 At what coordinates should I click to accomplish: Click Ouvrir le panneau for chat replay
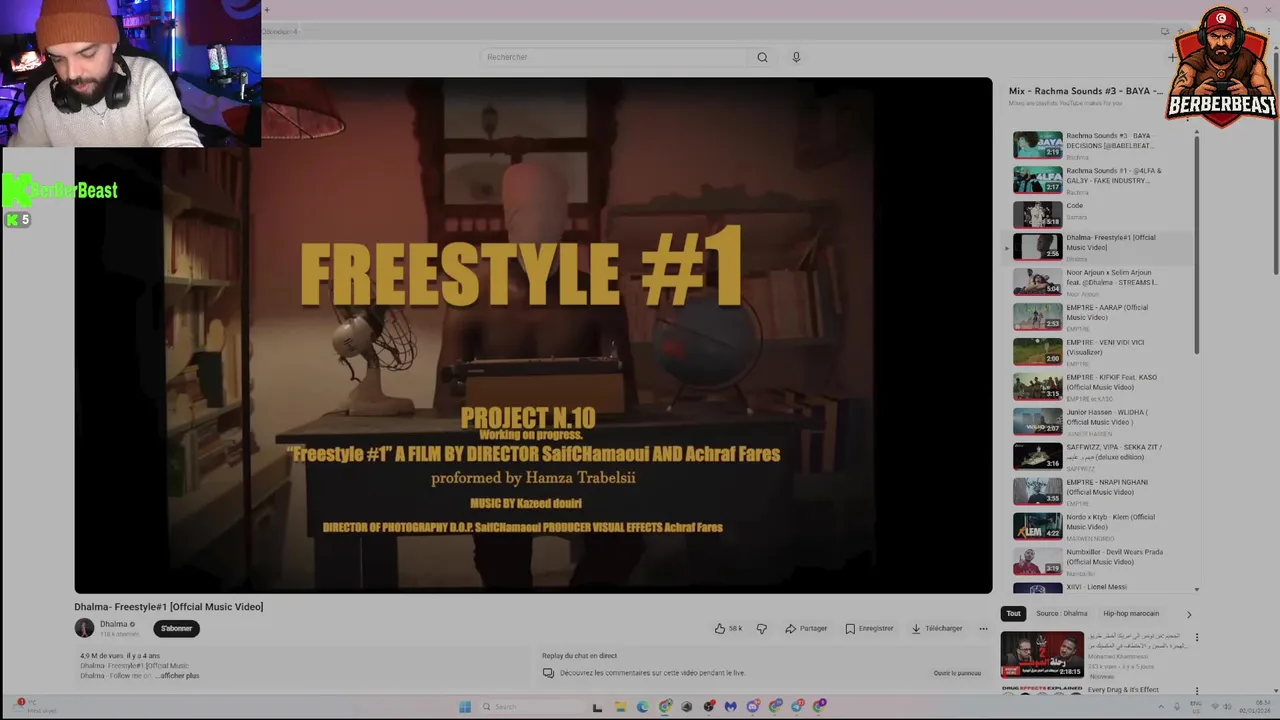click(x=957, y=673)
